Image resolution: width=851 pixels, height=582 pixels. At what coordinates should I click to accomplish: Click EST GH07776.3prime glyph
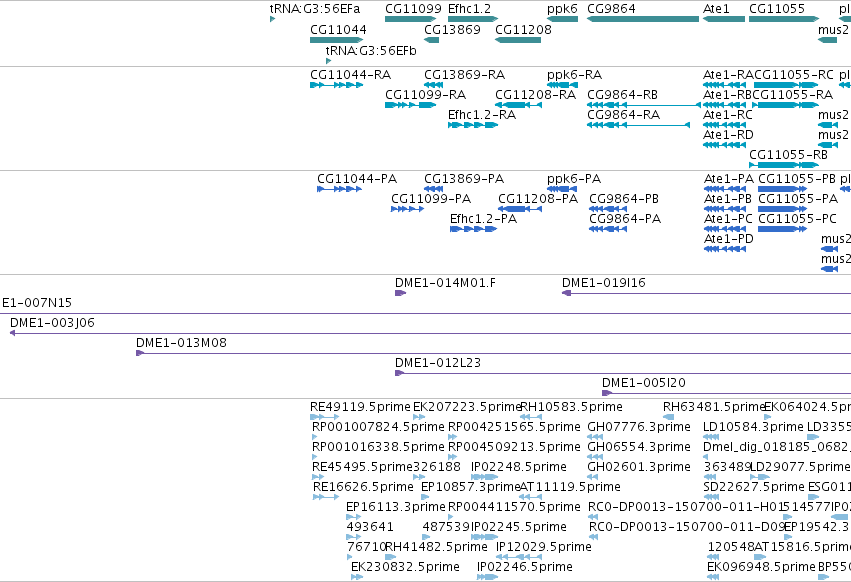tap(595, 437)
